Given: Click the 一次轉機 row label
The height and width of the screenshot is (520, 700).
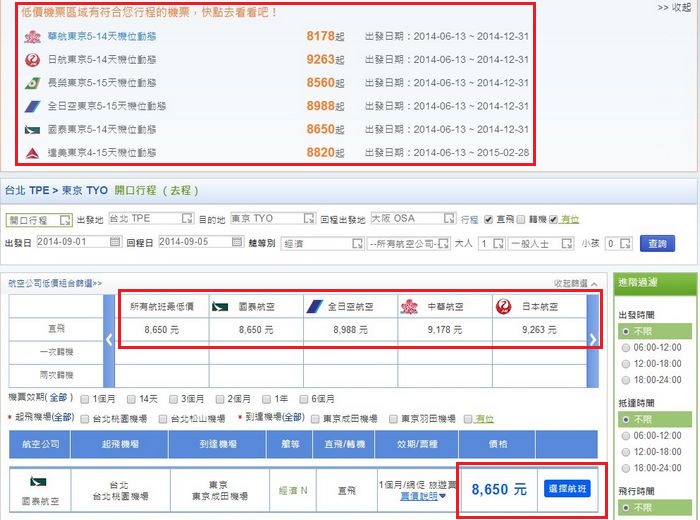Looking at the screenshot, I should (x=56, y=352).
